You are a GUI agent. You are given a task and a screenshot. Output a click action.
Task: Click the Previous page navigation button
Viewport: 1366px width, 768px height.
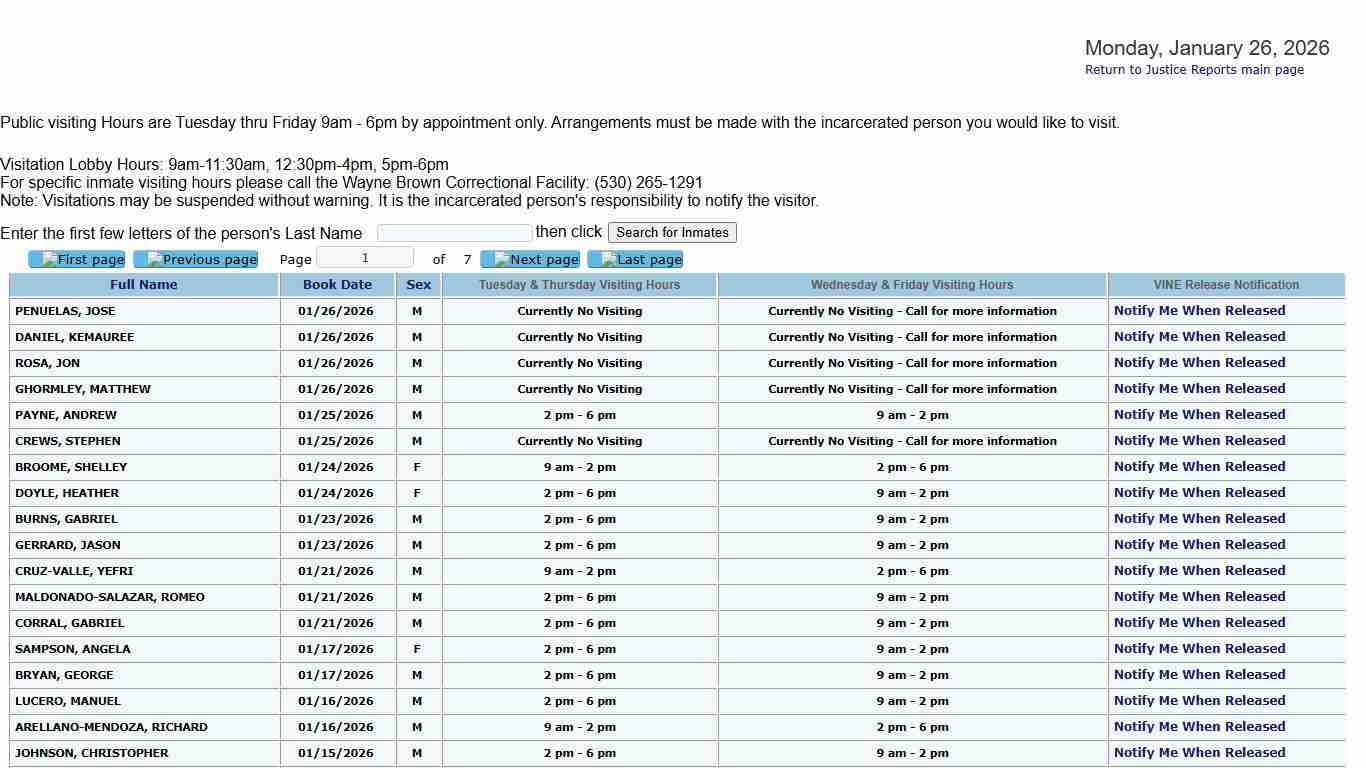tap(196, 259)
